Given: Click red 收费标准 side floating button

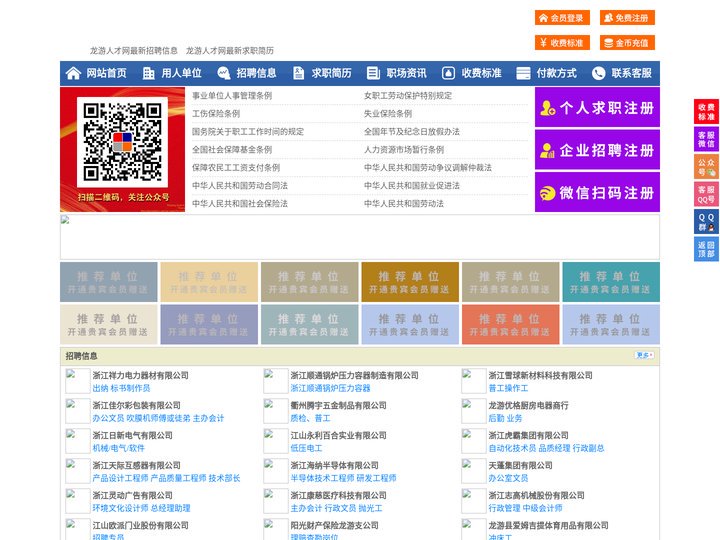Looking at the screenshot, I should pyautogui.click(x=706, y=112).
